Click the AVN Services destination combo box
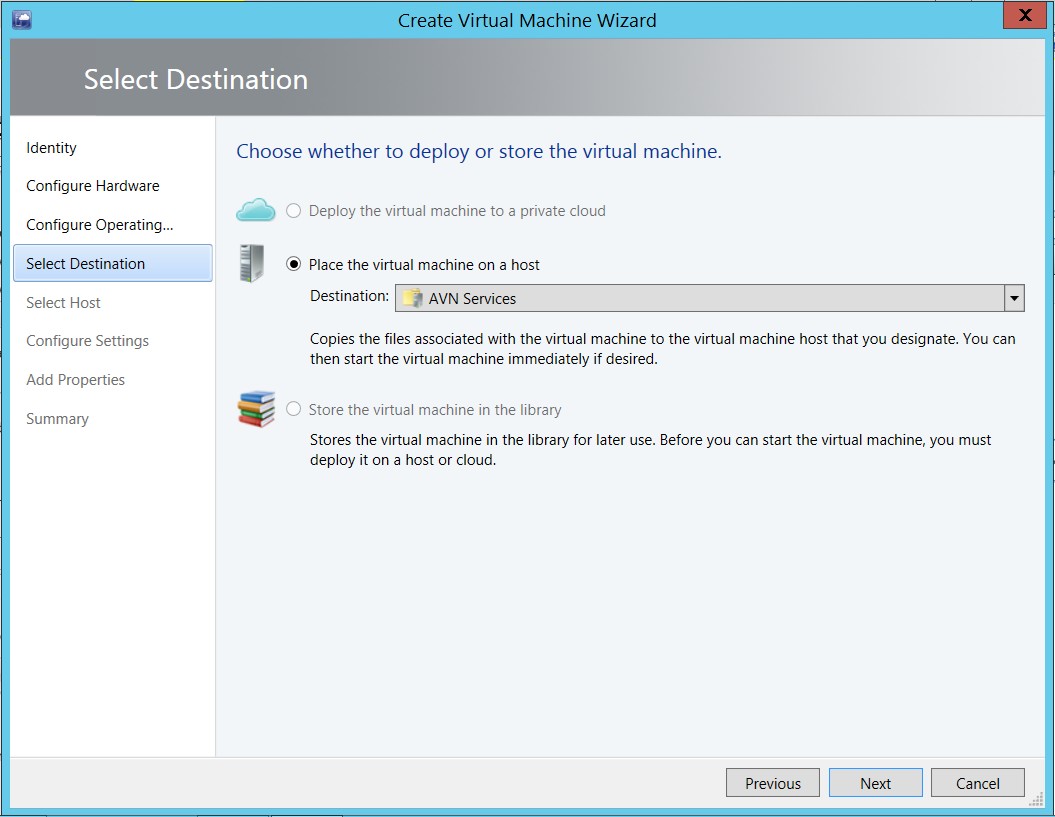The width and height of the screenshot is (1055, 817). point(709,298)
